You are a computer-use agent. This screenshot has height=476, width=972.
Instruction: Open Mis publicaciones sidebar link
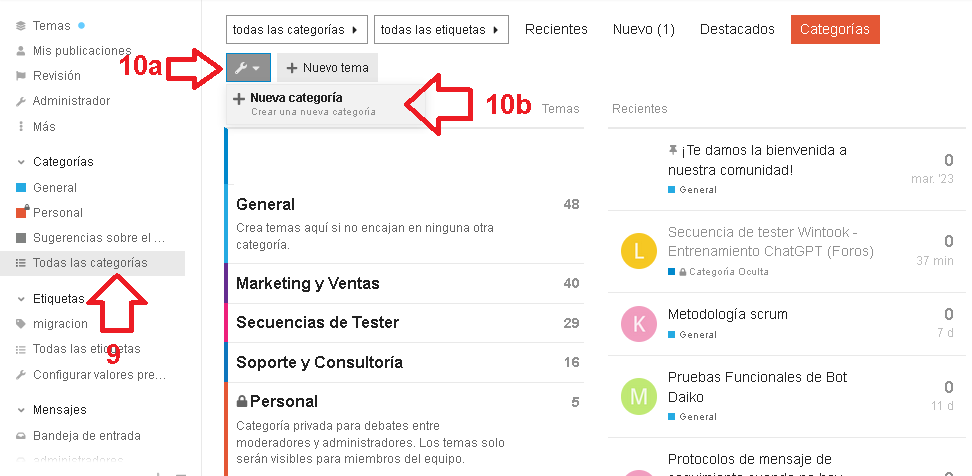(82, 51)
